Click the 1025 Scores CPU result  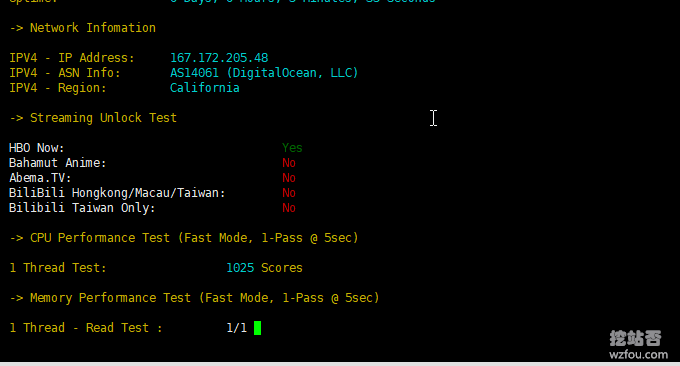pyautogui.click(x=264, y=268)
